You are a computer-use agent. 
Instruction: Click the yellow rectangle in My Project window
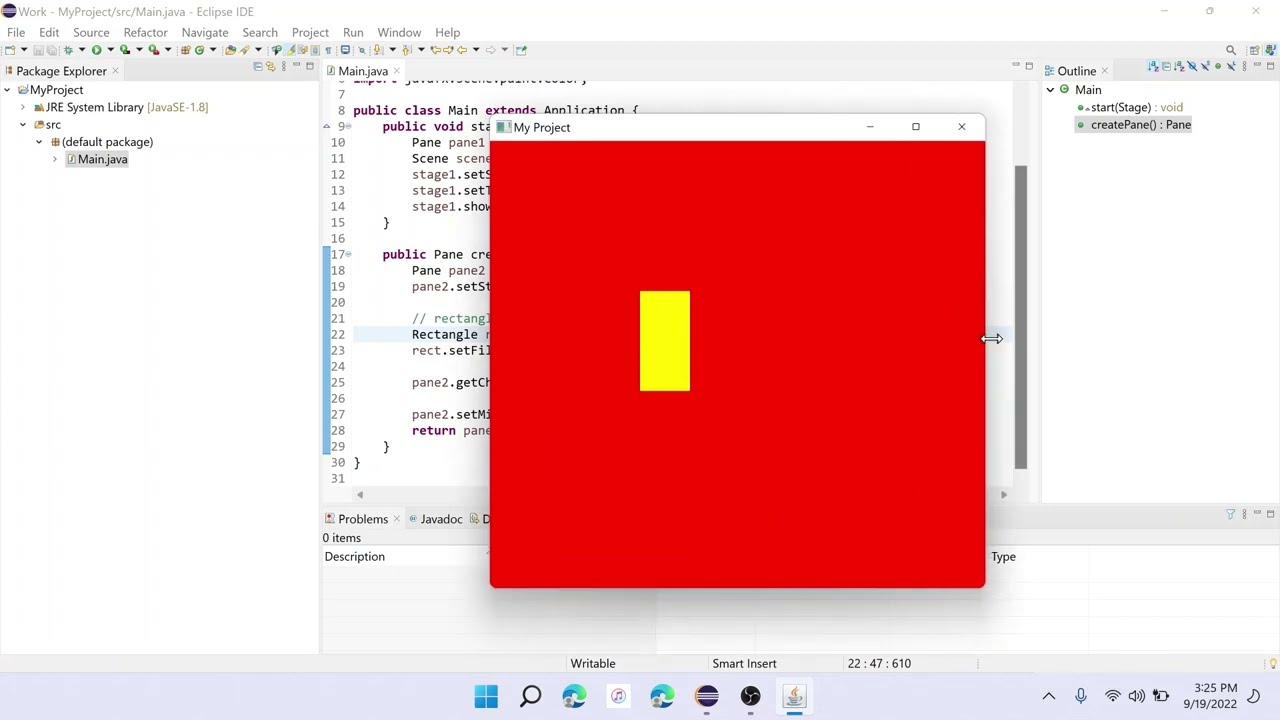click(665, 341)
